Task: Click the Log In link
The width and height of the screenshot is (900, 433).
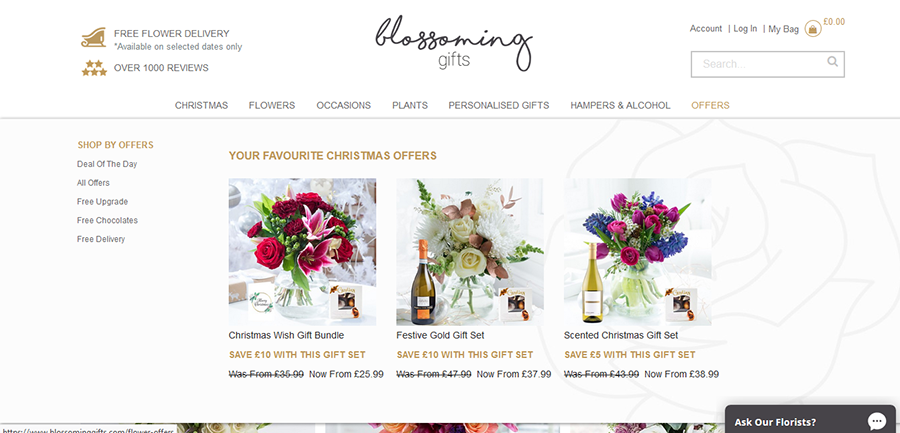Action: (745, 29)
